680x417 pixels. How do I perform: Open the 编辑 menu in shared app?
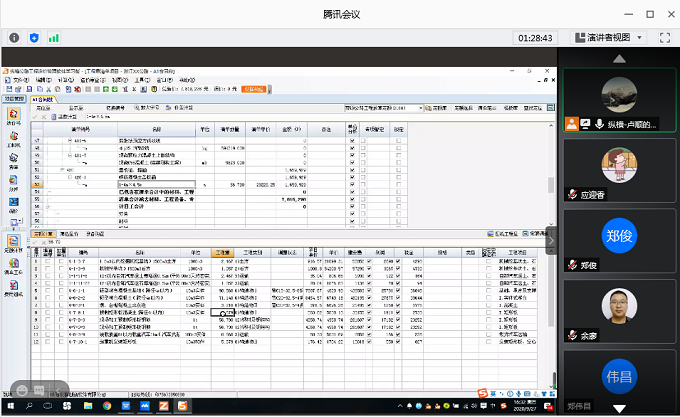(43, 80)
